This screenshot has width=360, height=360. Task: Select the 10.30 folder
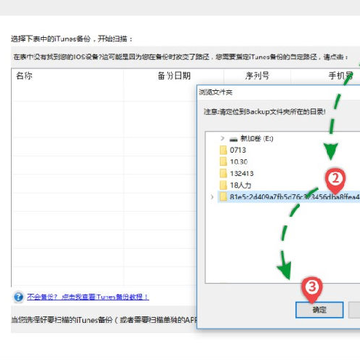(238, 162)
